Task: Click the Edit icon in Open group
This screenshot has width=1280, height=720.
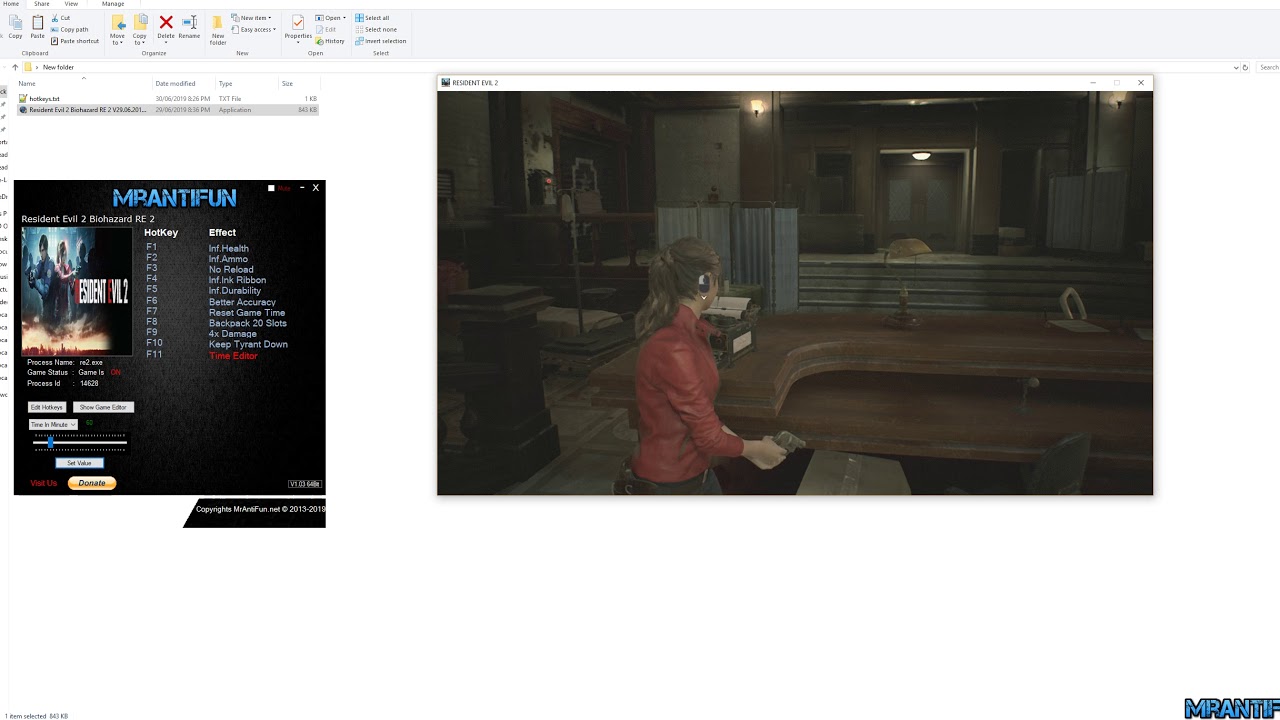Action: click(x=319, y=29)
